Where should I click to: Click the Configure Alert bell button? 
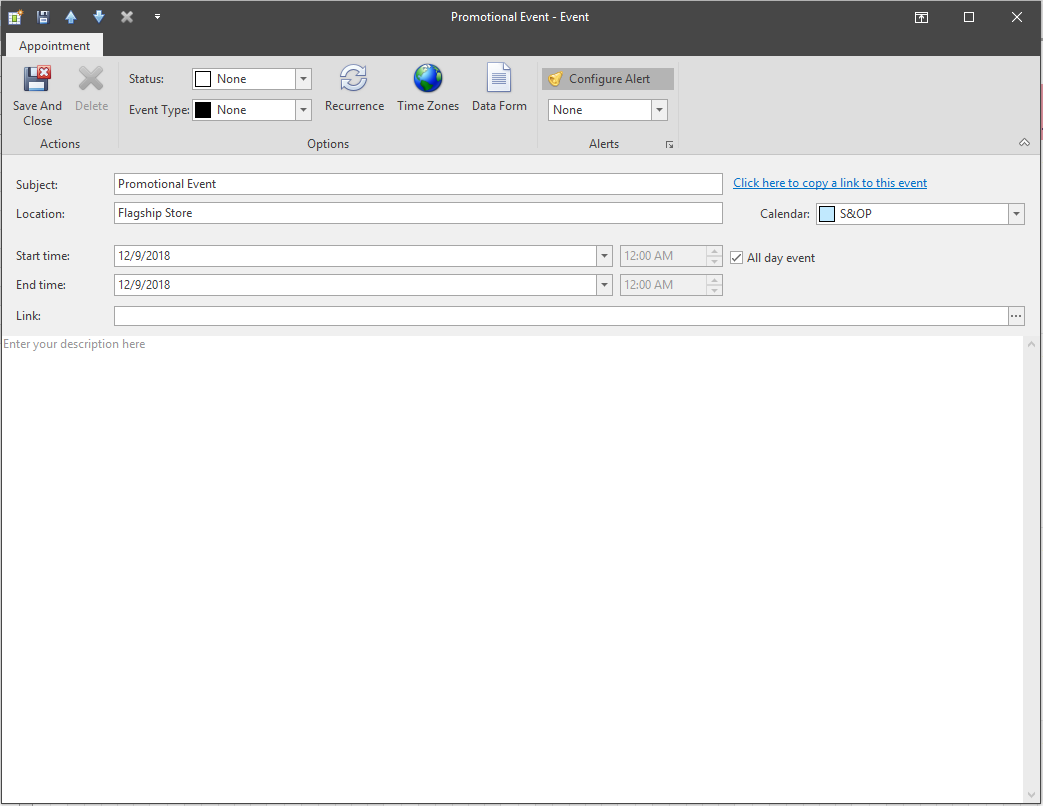tap(608, 78)
